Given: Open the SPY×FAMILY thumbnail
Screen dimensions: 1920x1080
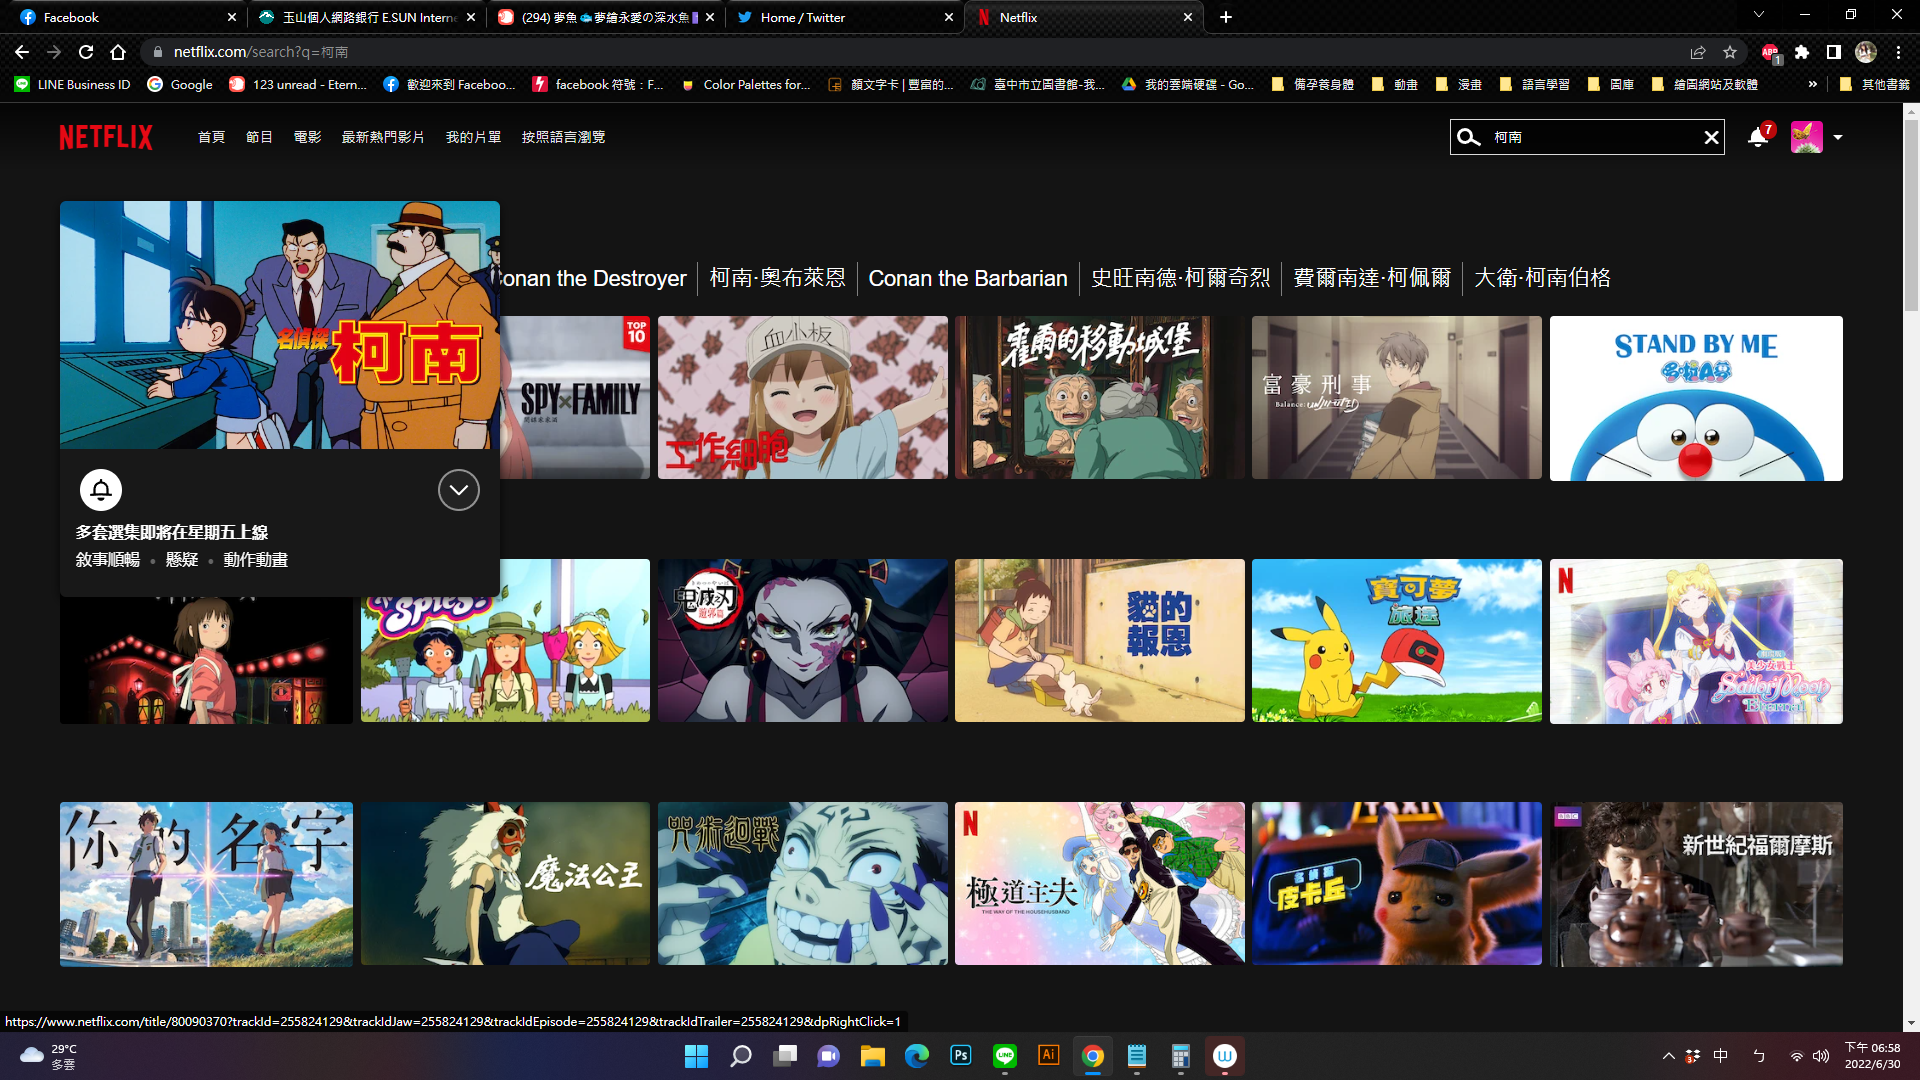Looking at the screenshot, I should pos(575,398).
